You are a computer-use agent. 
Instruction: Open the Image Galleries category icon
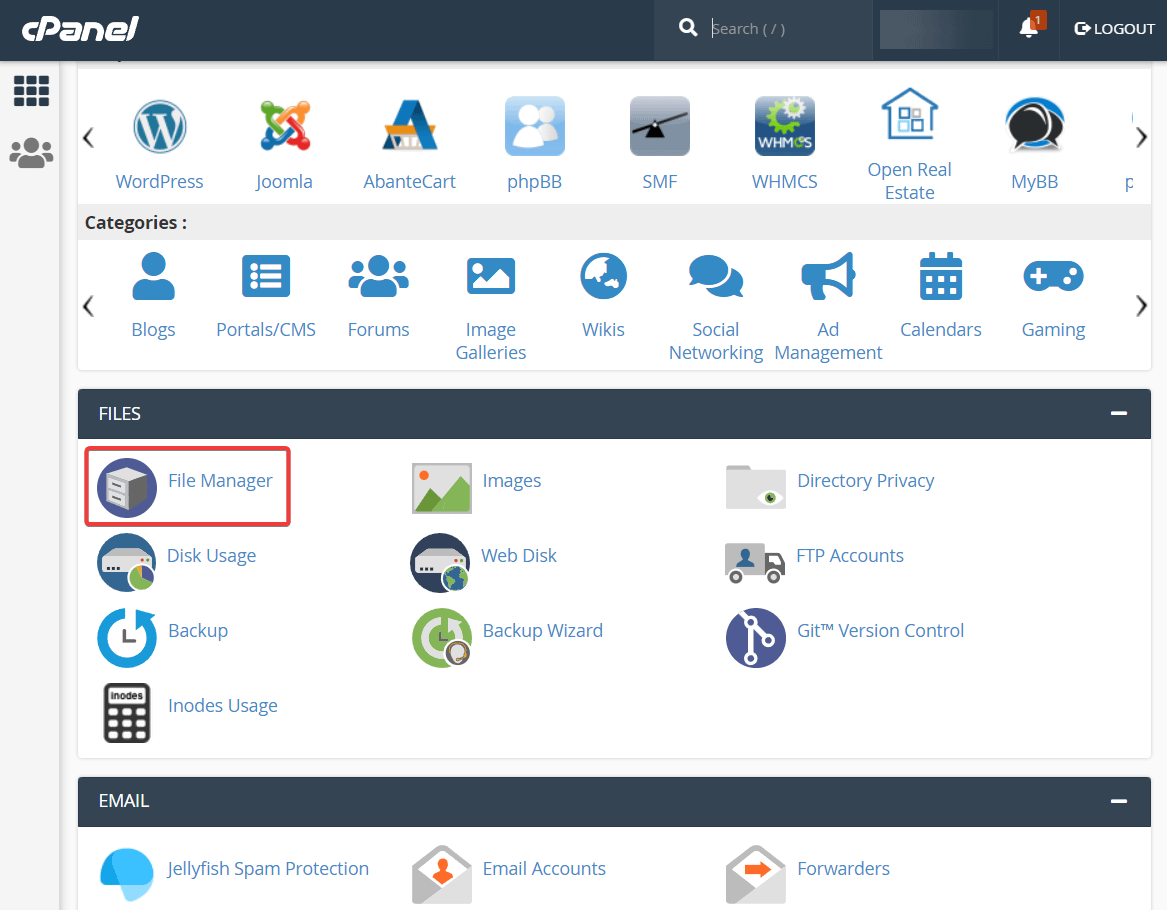[x=490, y=276]
